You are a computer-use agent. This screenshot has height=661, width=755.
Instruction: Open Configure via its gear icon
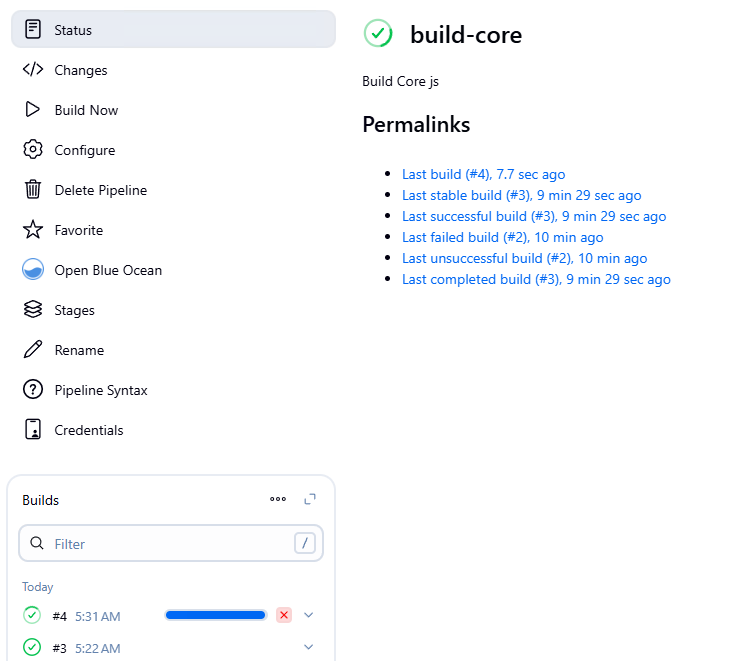(33, 150)
